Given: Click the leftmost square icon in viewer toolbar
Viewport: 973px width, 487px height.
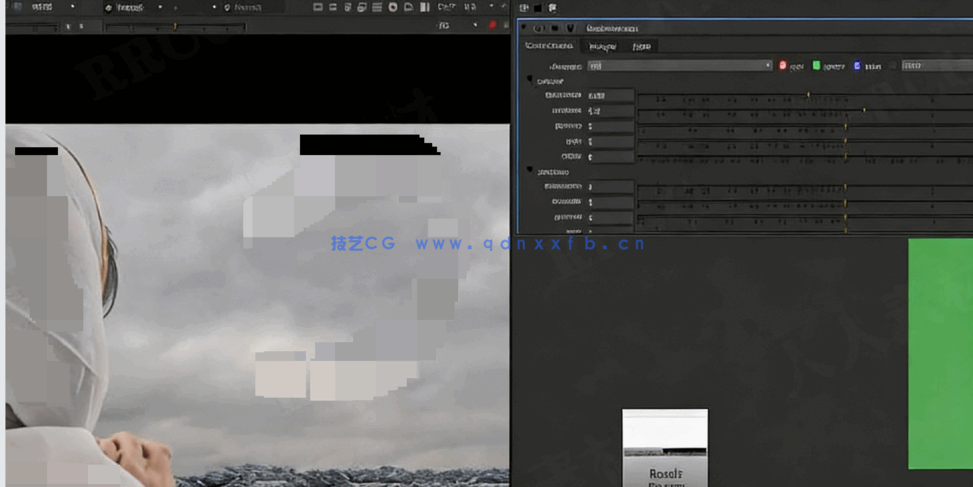Looking at the screenshot, I should (x=318, y=7).
